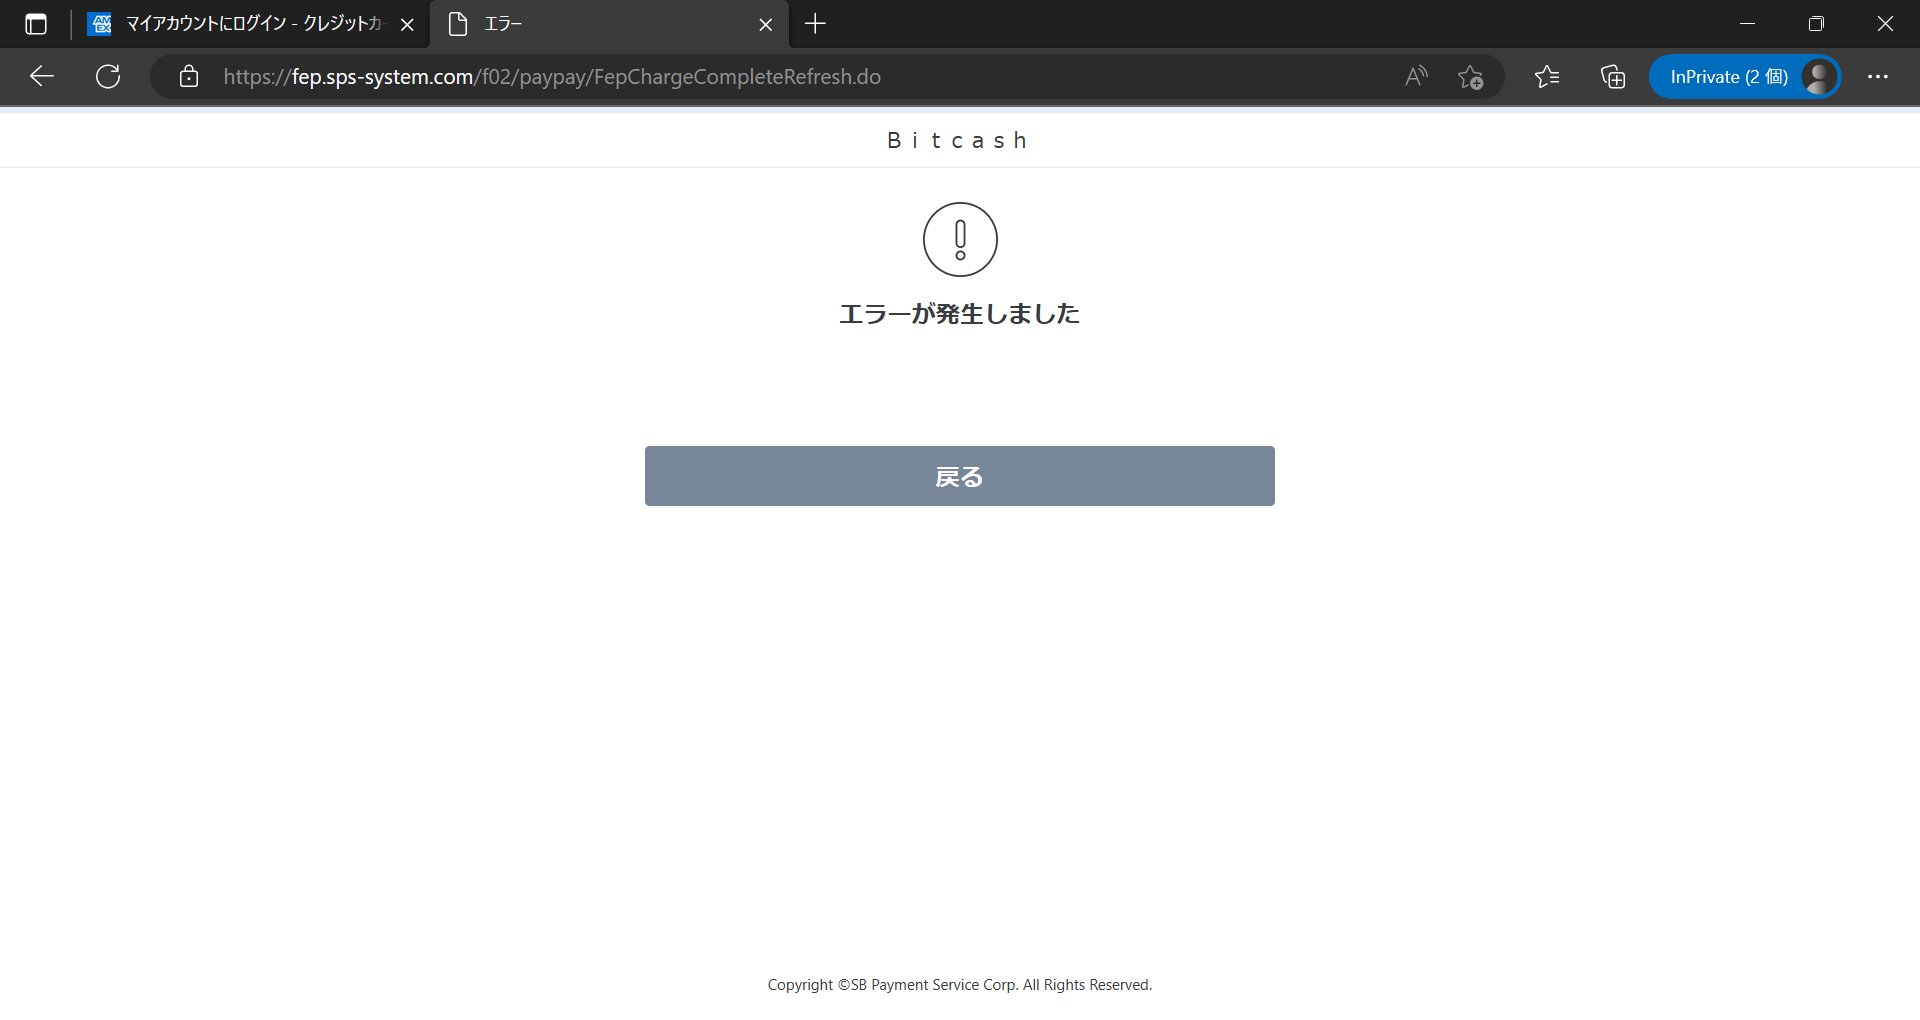Viewport: 1920px width, 1020px height.
Task: Open the tab actions menu icon
Action: (x=36, y=24)
